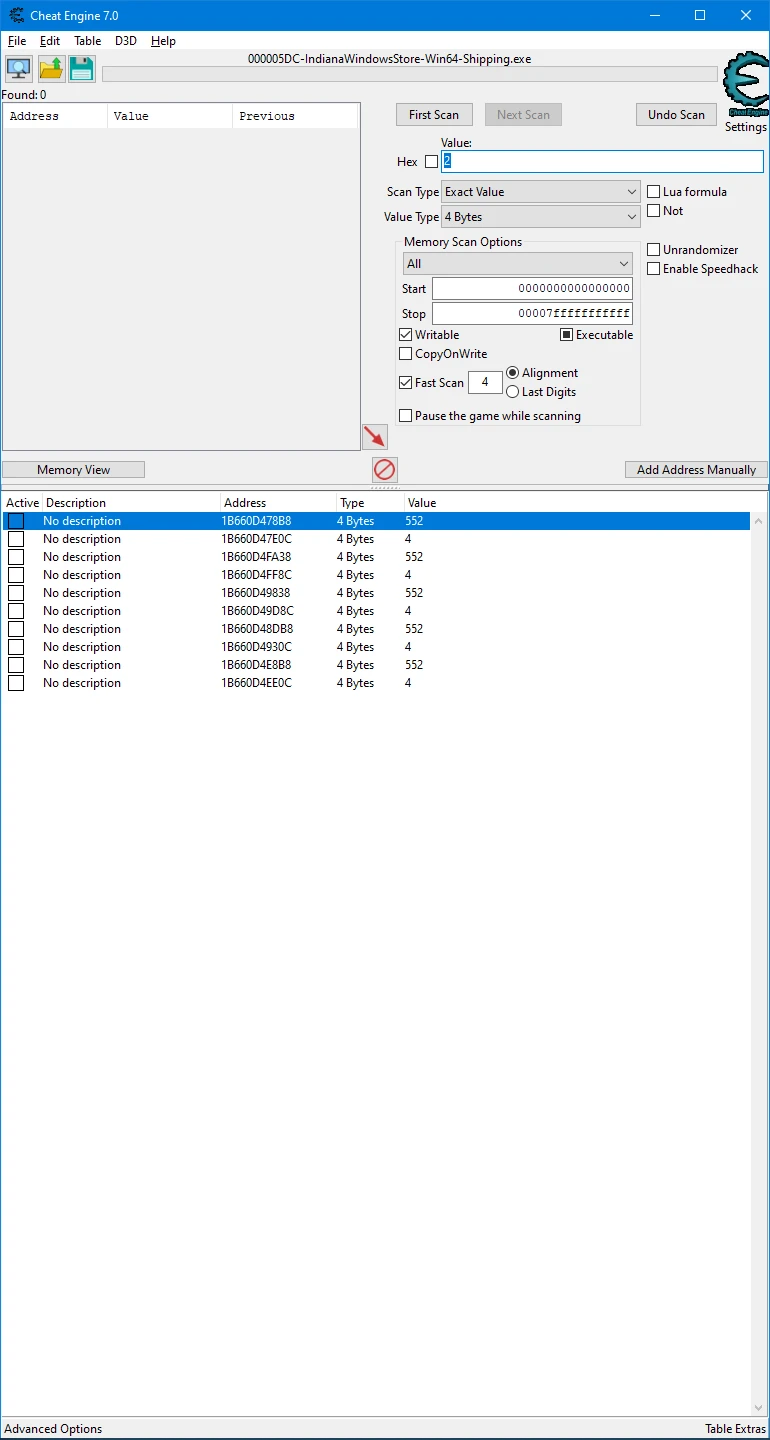Click the open cheat table folder icon
Viewport: 770px width, 1440px height.
(51, 69)
